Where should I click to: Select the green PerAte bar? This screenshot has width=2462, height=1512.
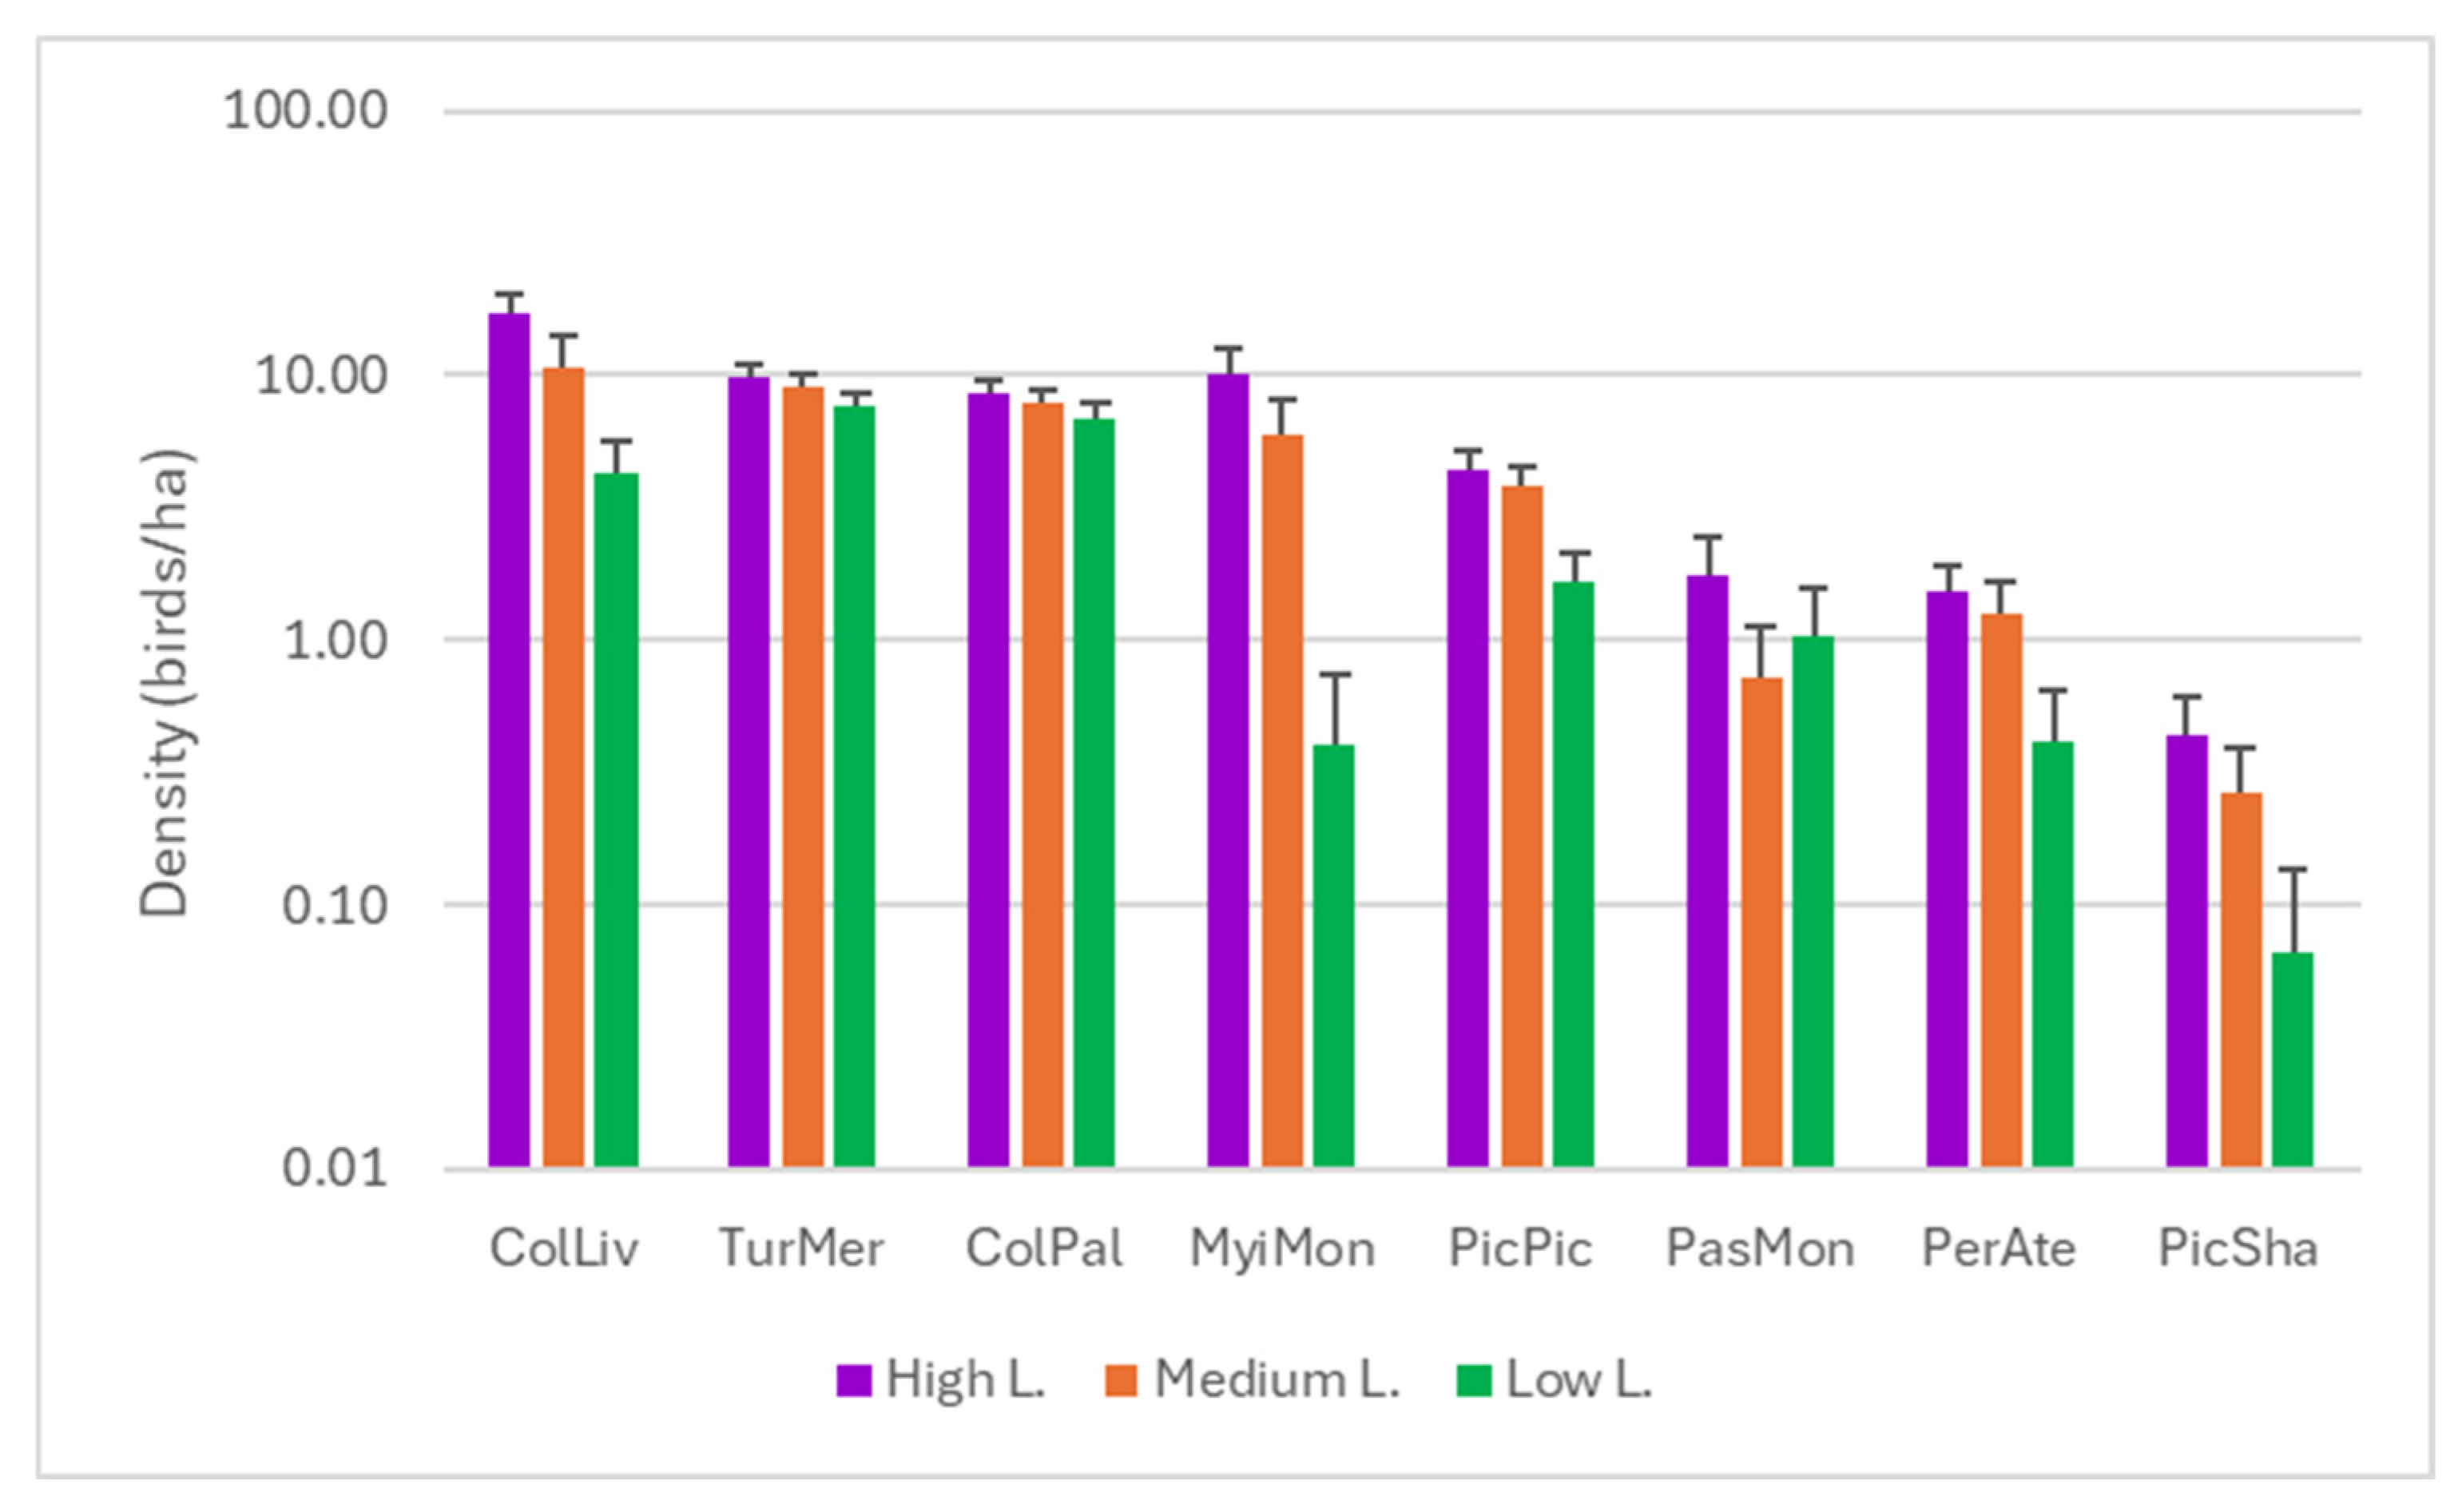coord(2053,954)
